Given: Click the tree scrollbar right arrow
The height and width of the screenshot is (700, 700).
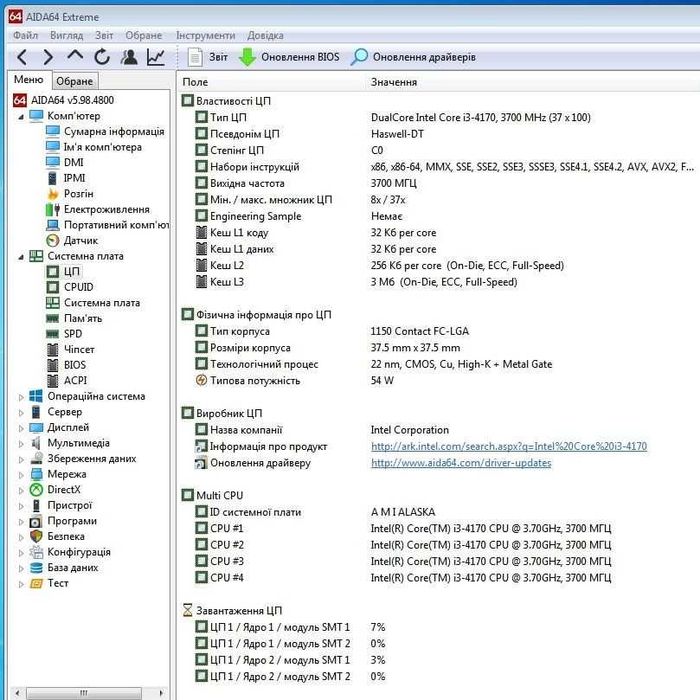Looking at the screenshot, I should pos(162,692).
